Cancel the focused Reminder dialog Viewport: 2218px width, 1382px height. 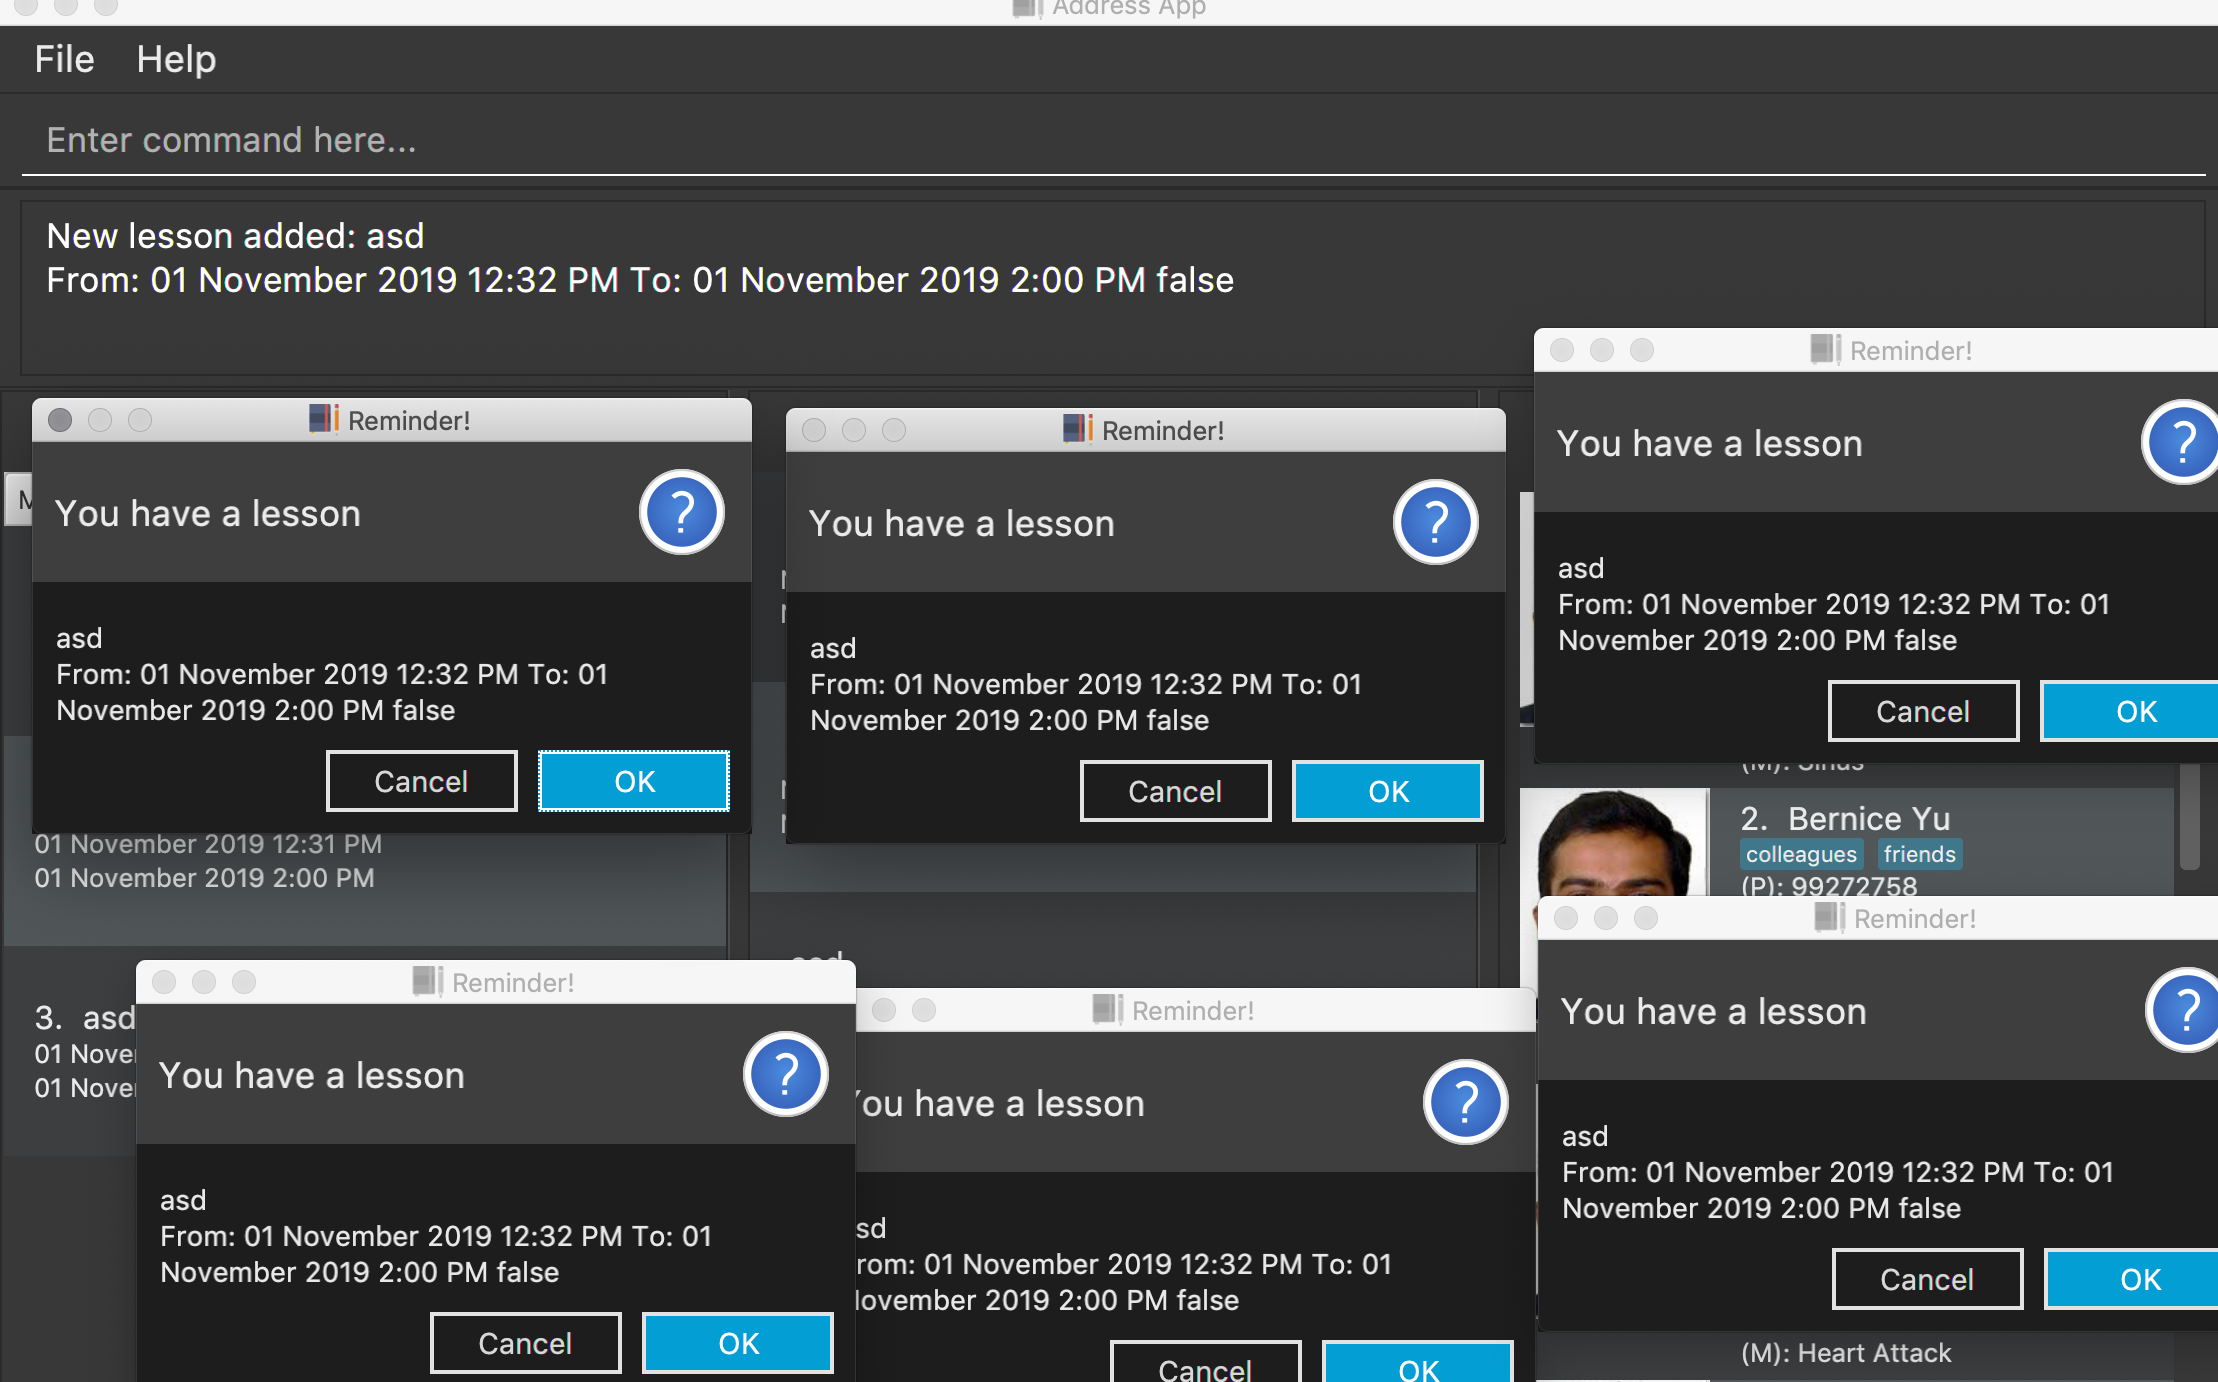click(x=421, y=781)
